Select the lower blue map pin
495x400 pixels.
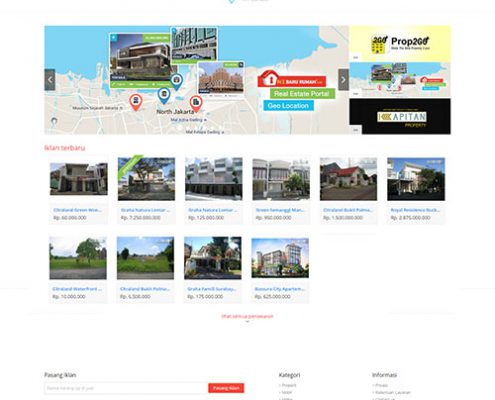pyautogui.click(x=164, y=96)
